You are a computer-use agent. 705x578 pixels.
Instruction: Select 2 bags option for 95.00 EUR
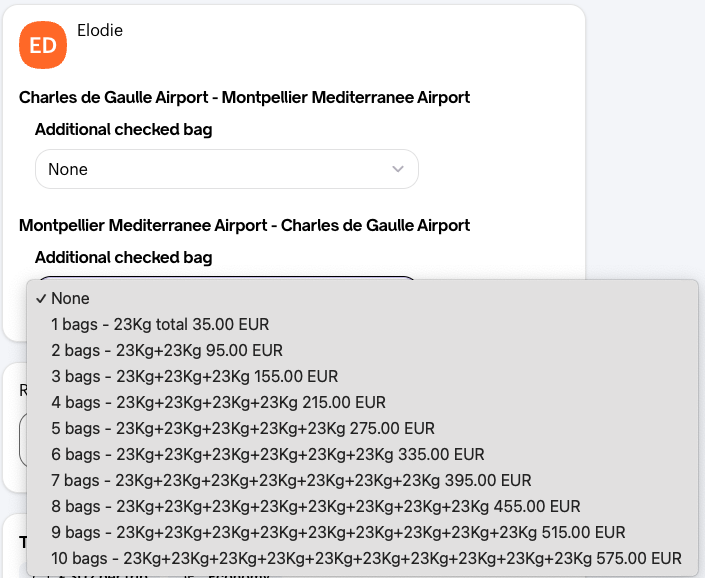coord(167,351)
